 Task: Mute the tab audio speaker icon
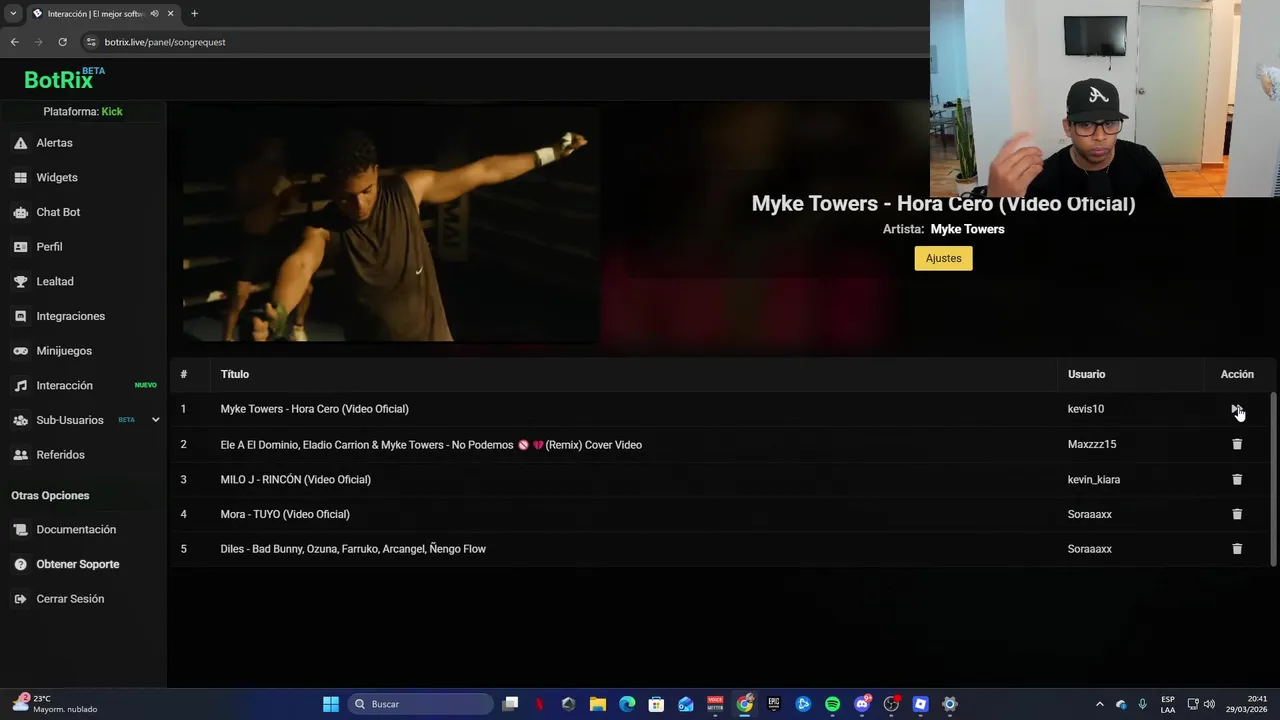click(x=154, y=13)
